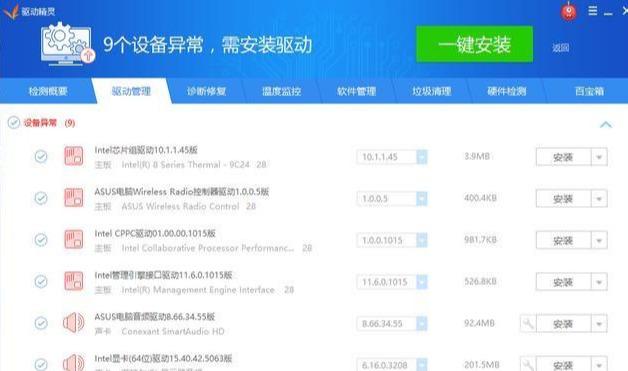Uncheck the Intel显卡(64位)驱动 checkbox
Screen dimensions: 628x371
pyautogui.click(x=41, y=364)
